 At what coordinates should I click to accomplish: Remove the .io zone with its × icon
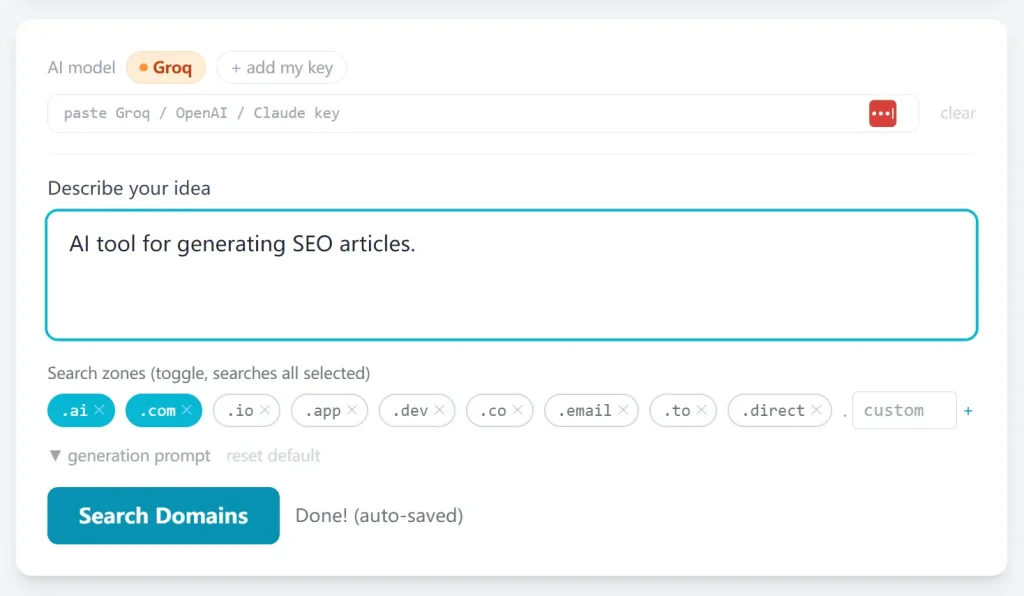point(264,410)
